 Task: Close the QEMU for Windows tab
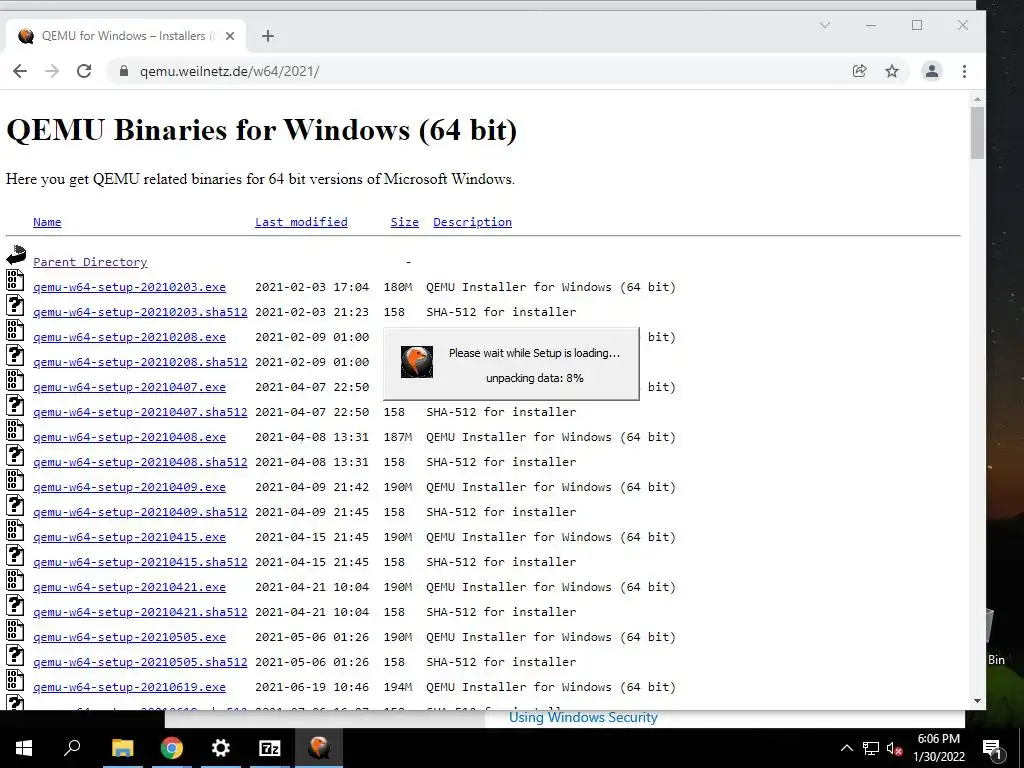pos(230,36)
